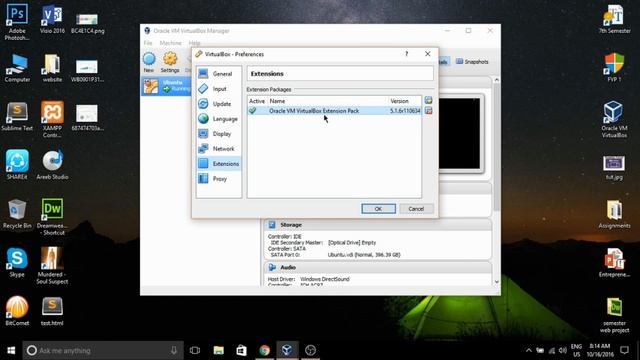Click the volume icon in system tray
Viewport: 640px width, 360px height.
click(x=562, y=350)
